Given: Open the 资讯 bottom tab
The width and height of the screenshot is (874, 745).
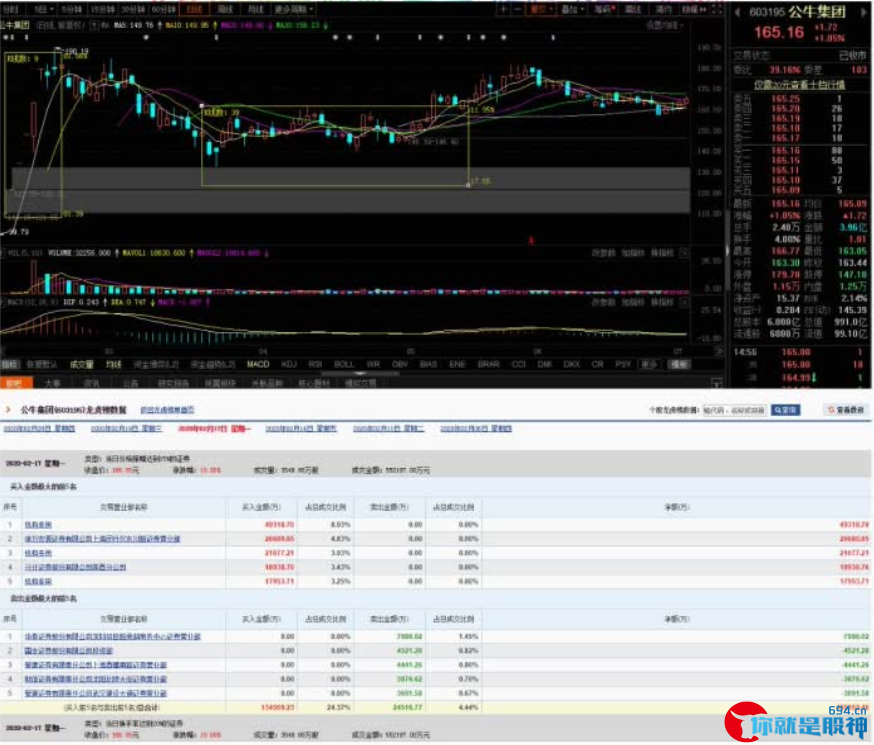Looking at the screenshot, I should point(91,383).
